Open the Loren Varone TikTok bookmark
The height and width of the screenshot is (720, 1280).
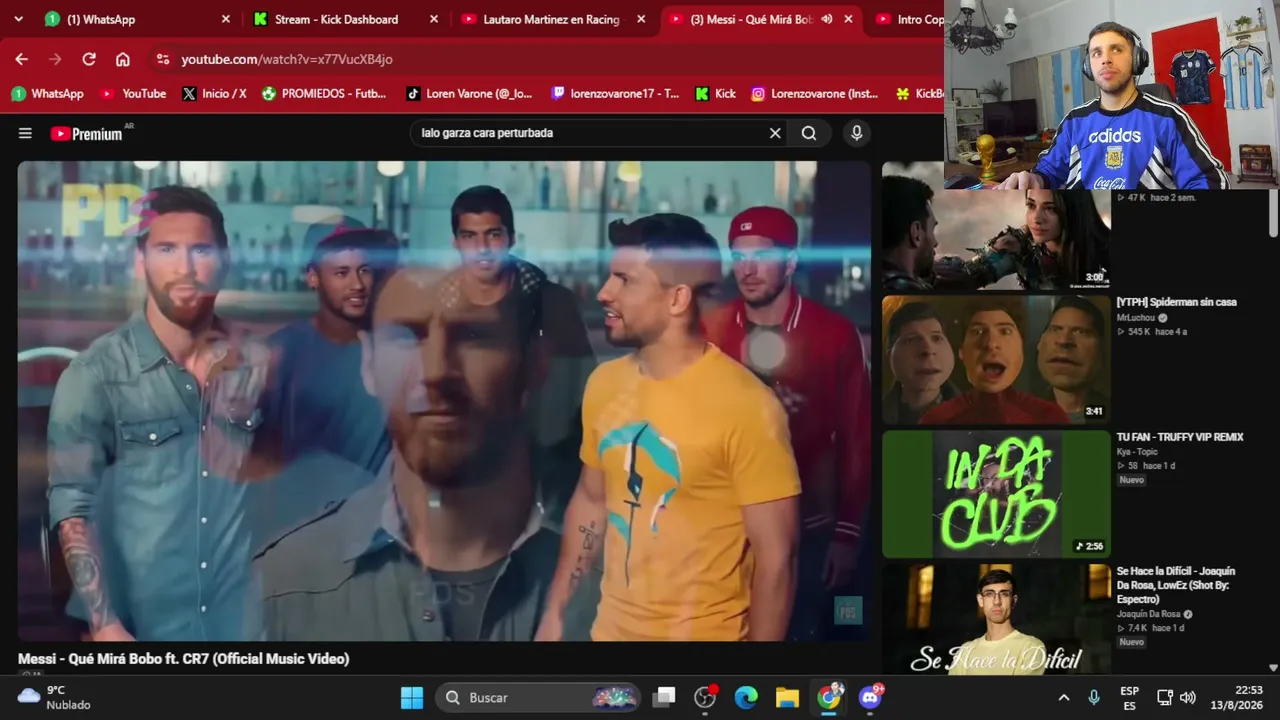point(469,93)
